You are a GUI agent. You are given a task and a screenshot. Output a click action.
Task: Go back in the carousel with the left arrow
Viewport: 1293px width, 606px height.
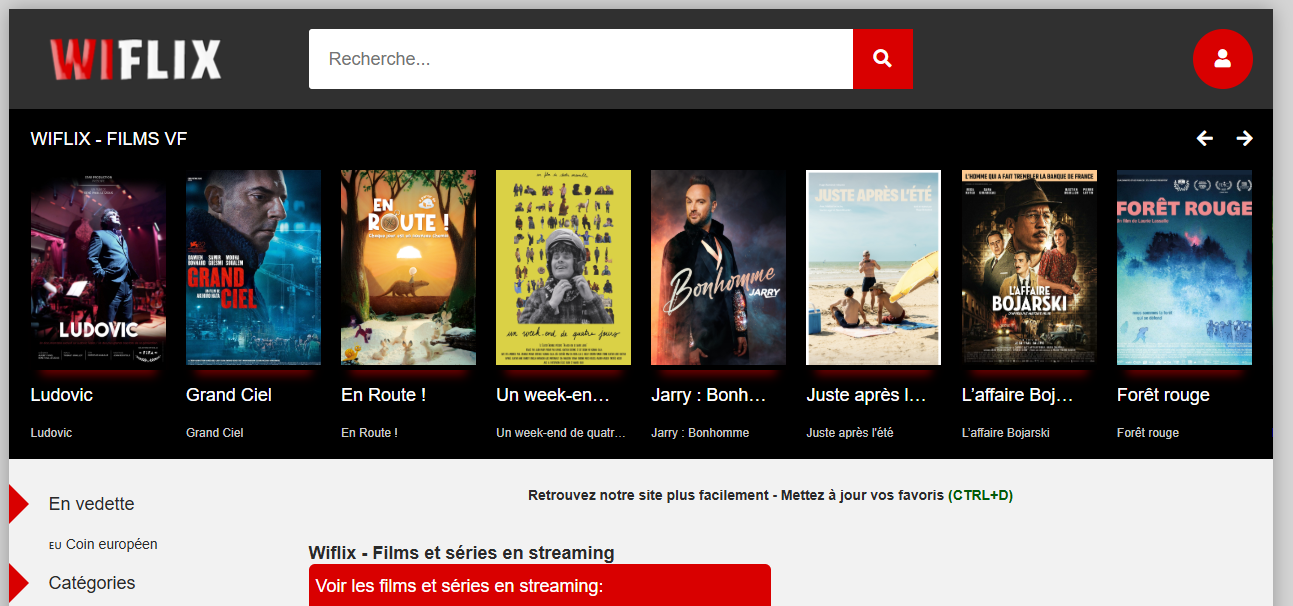click(1204, 138)
